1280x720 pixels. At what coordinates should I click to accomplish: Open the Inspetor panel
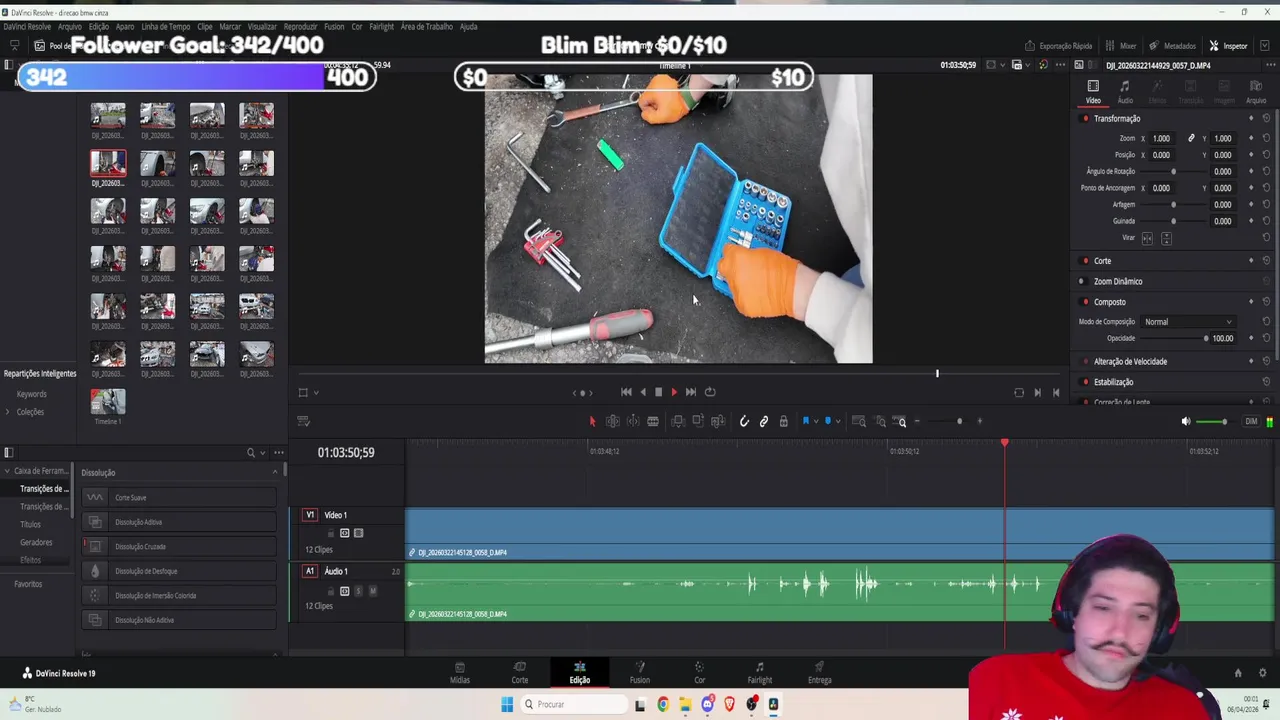click(1228, 46)
